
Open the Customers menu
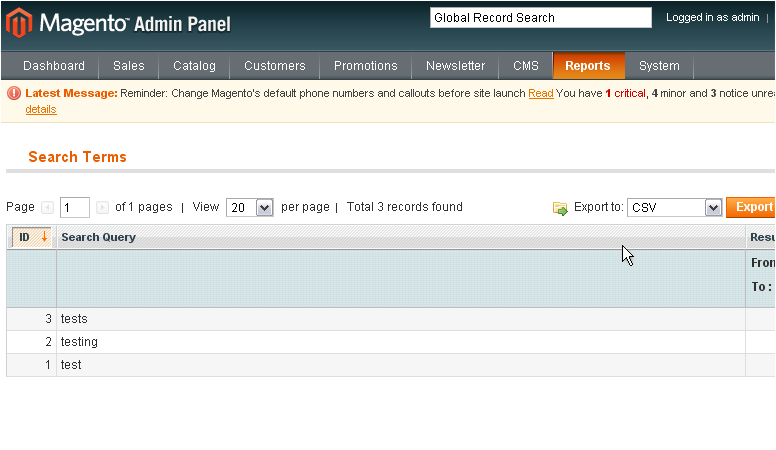pyautogui.click(x=274, y=66)
